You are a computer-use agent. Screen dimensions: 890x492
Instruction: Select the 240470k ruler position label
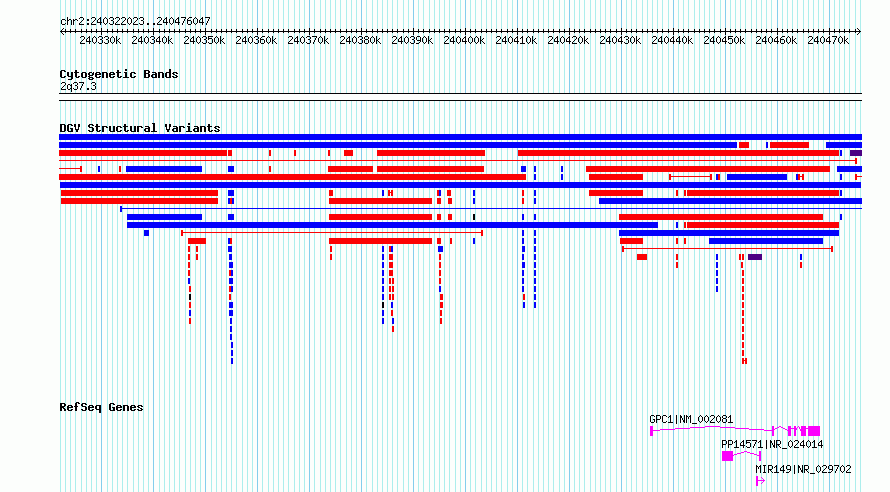click(x=828, y=40)
